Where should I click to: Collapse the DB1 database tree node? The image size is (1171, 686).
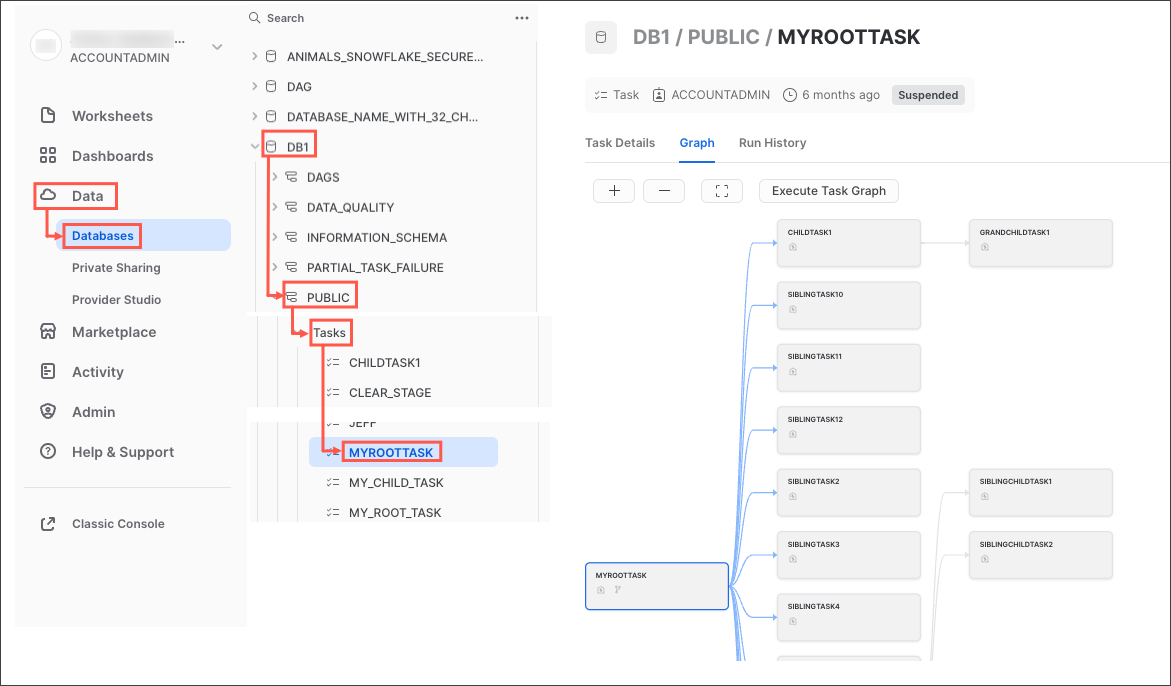coord(254,147)
